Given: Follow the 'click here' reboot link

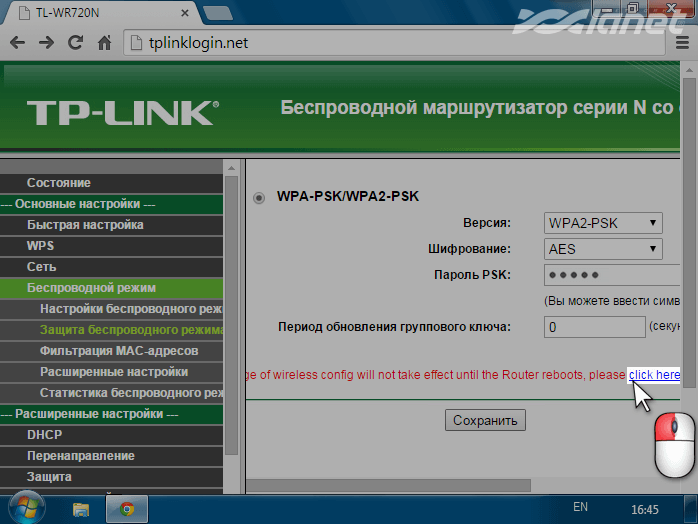Looking at the screenshot, I should tap(654, 375).
